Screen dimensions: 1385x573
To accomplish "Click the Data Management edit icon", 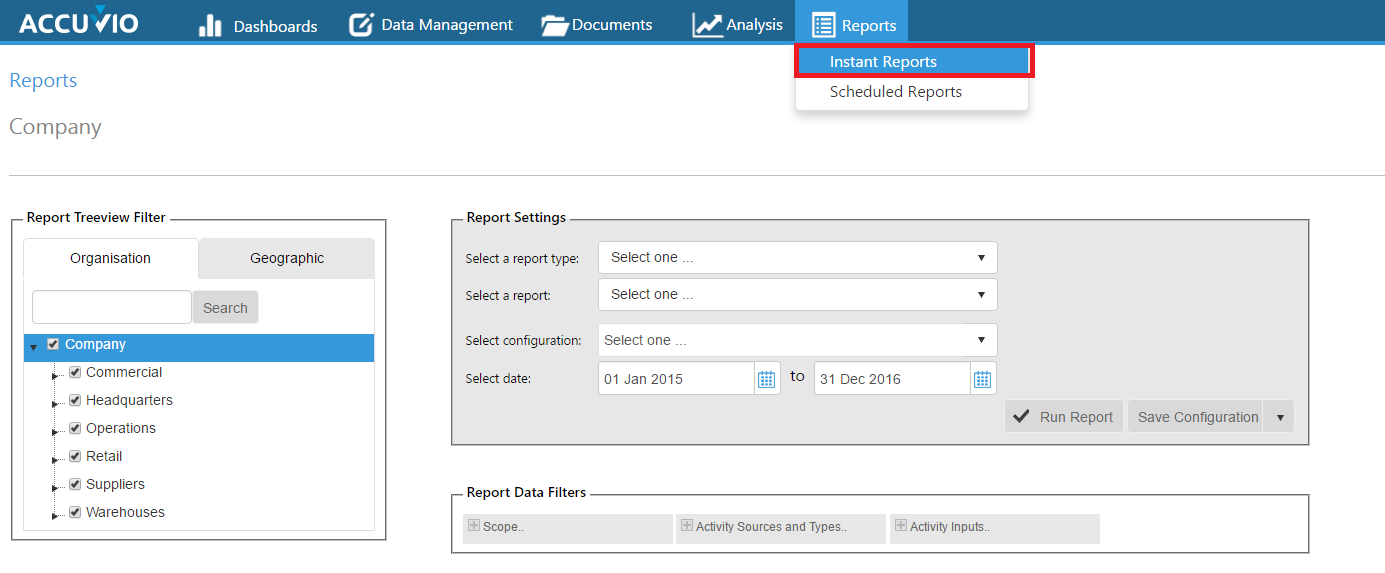I will click(x=361, y=25).
